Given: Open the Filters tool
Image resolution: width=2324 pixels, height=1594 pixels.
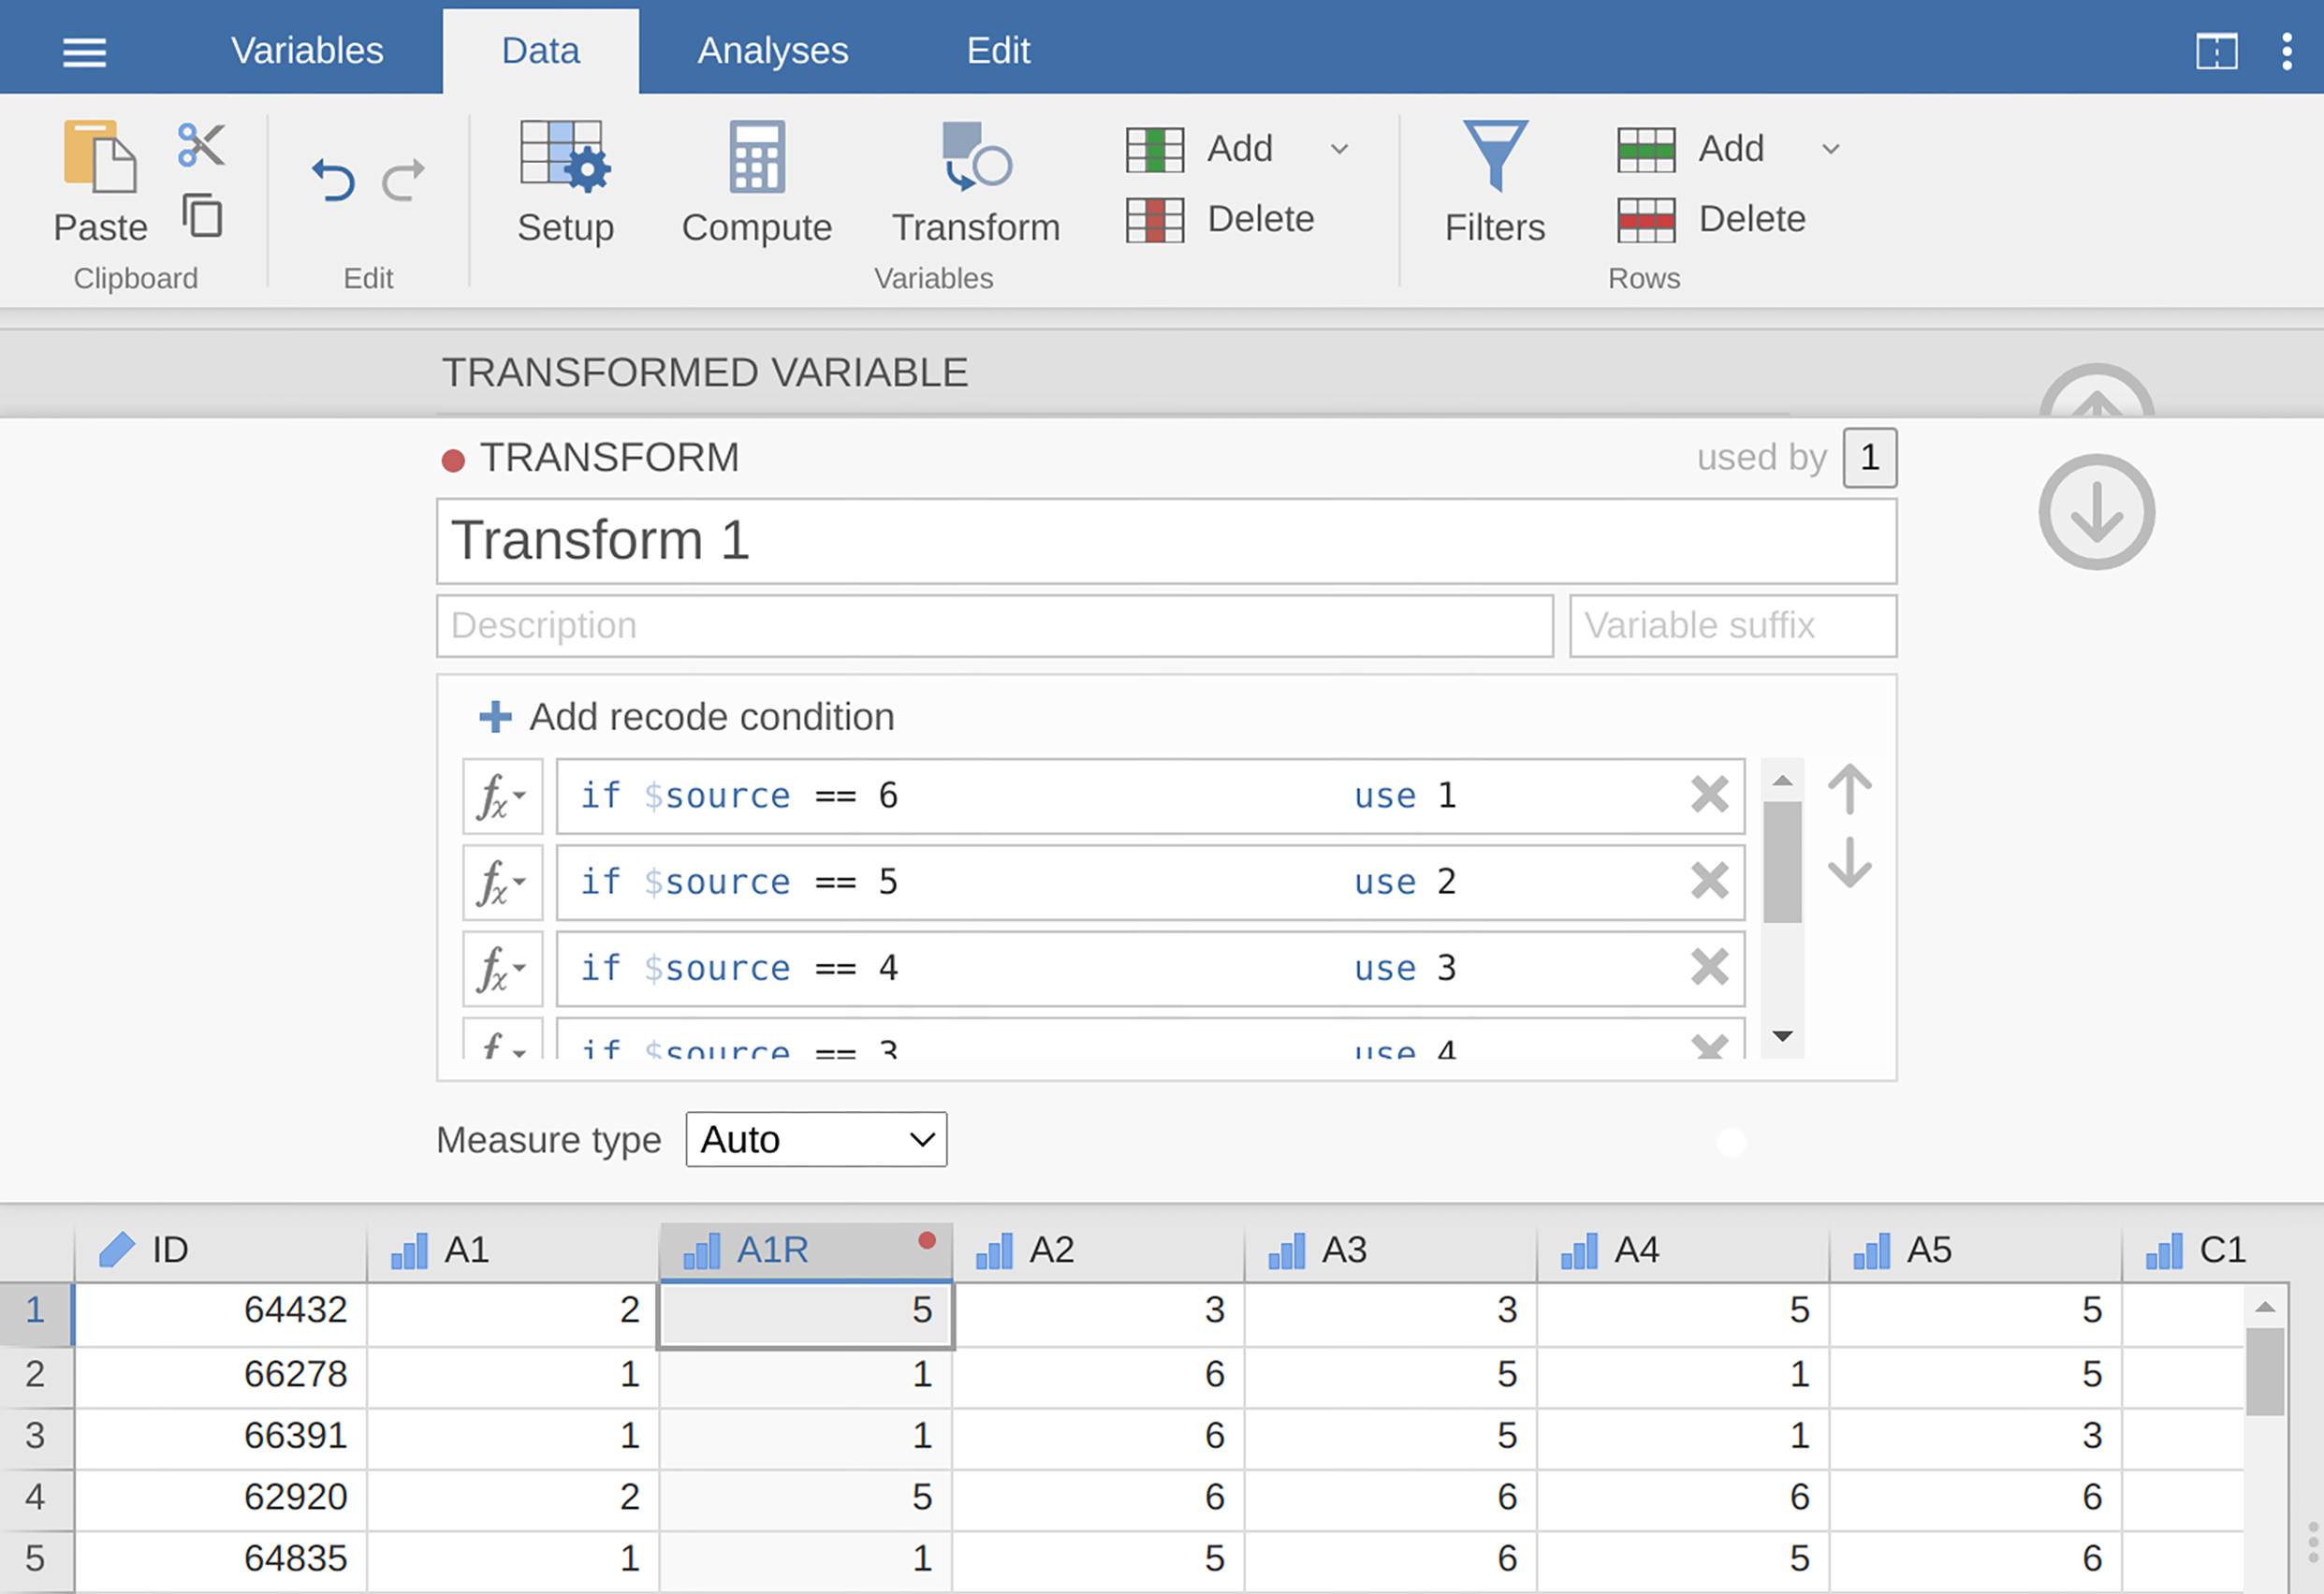Looking at the screenshot, I should (1495, 182).
